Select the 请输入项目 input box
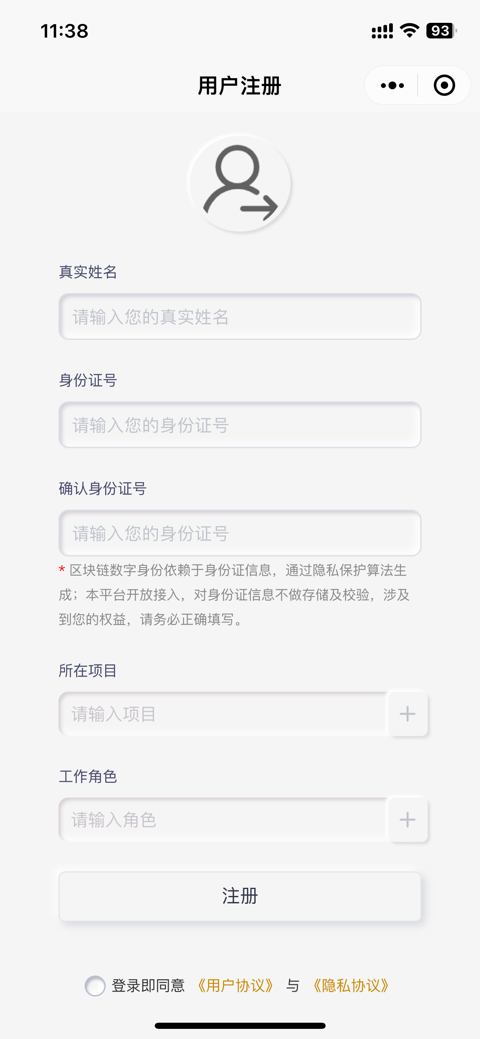The width and height of the screenshot is (480, 1039). coord(223,714)
